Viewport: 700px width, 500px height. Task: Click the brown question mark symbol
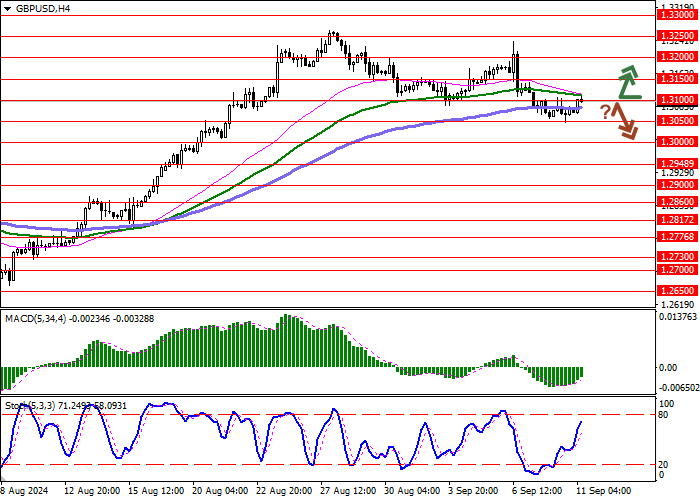(x=605, y=112)
